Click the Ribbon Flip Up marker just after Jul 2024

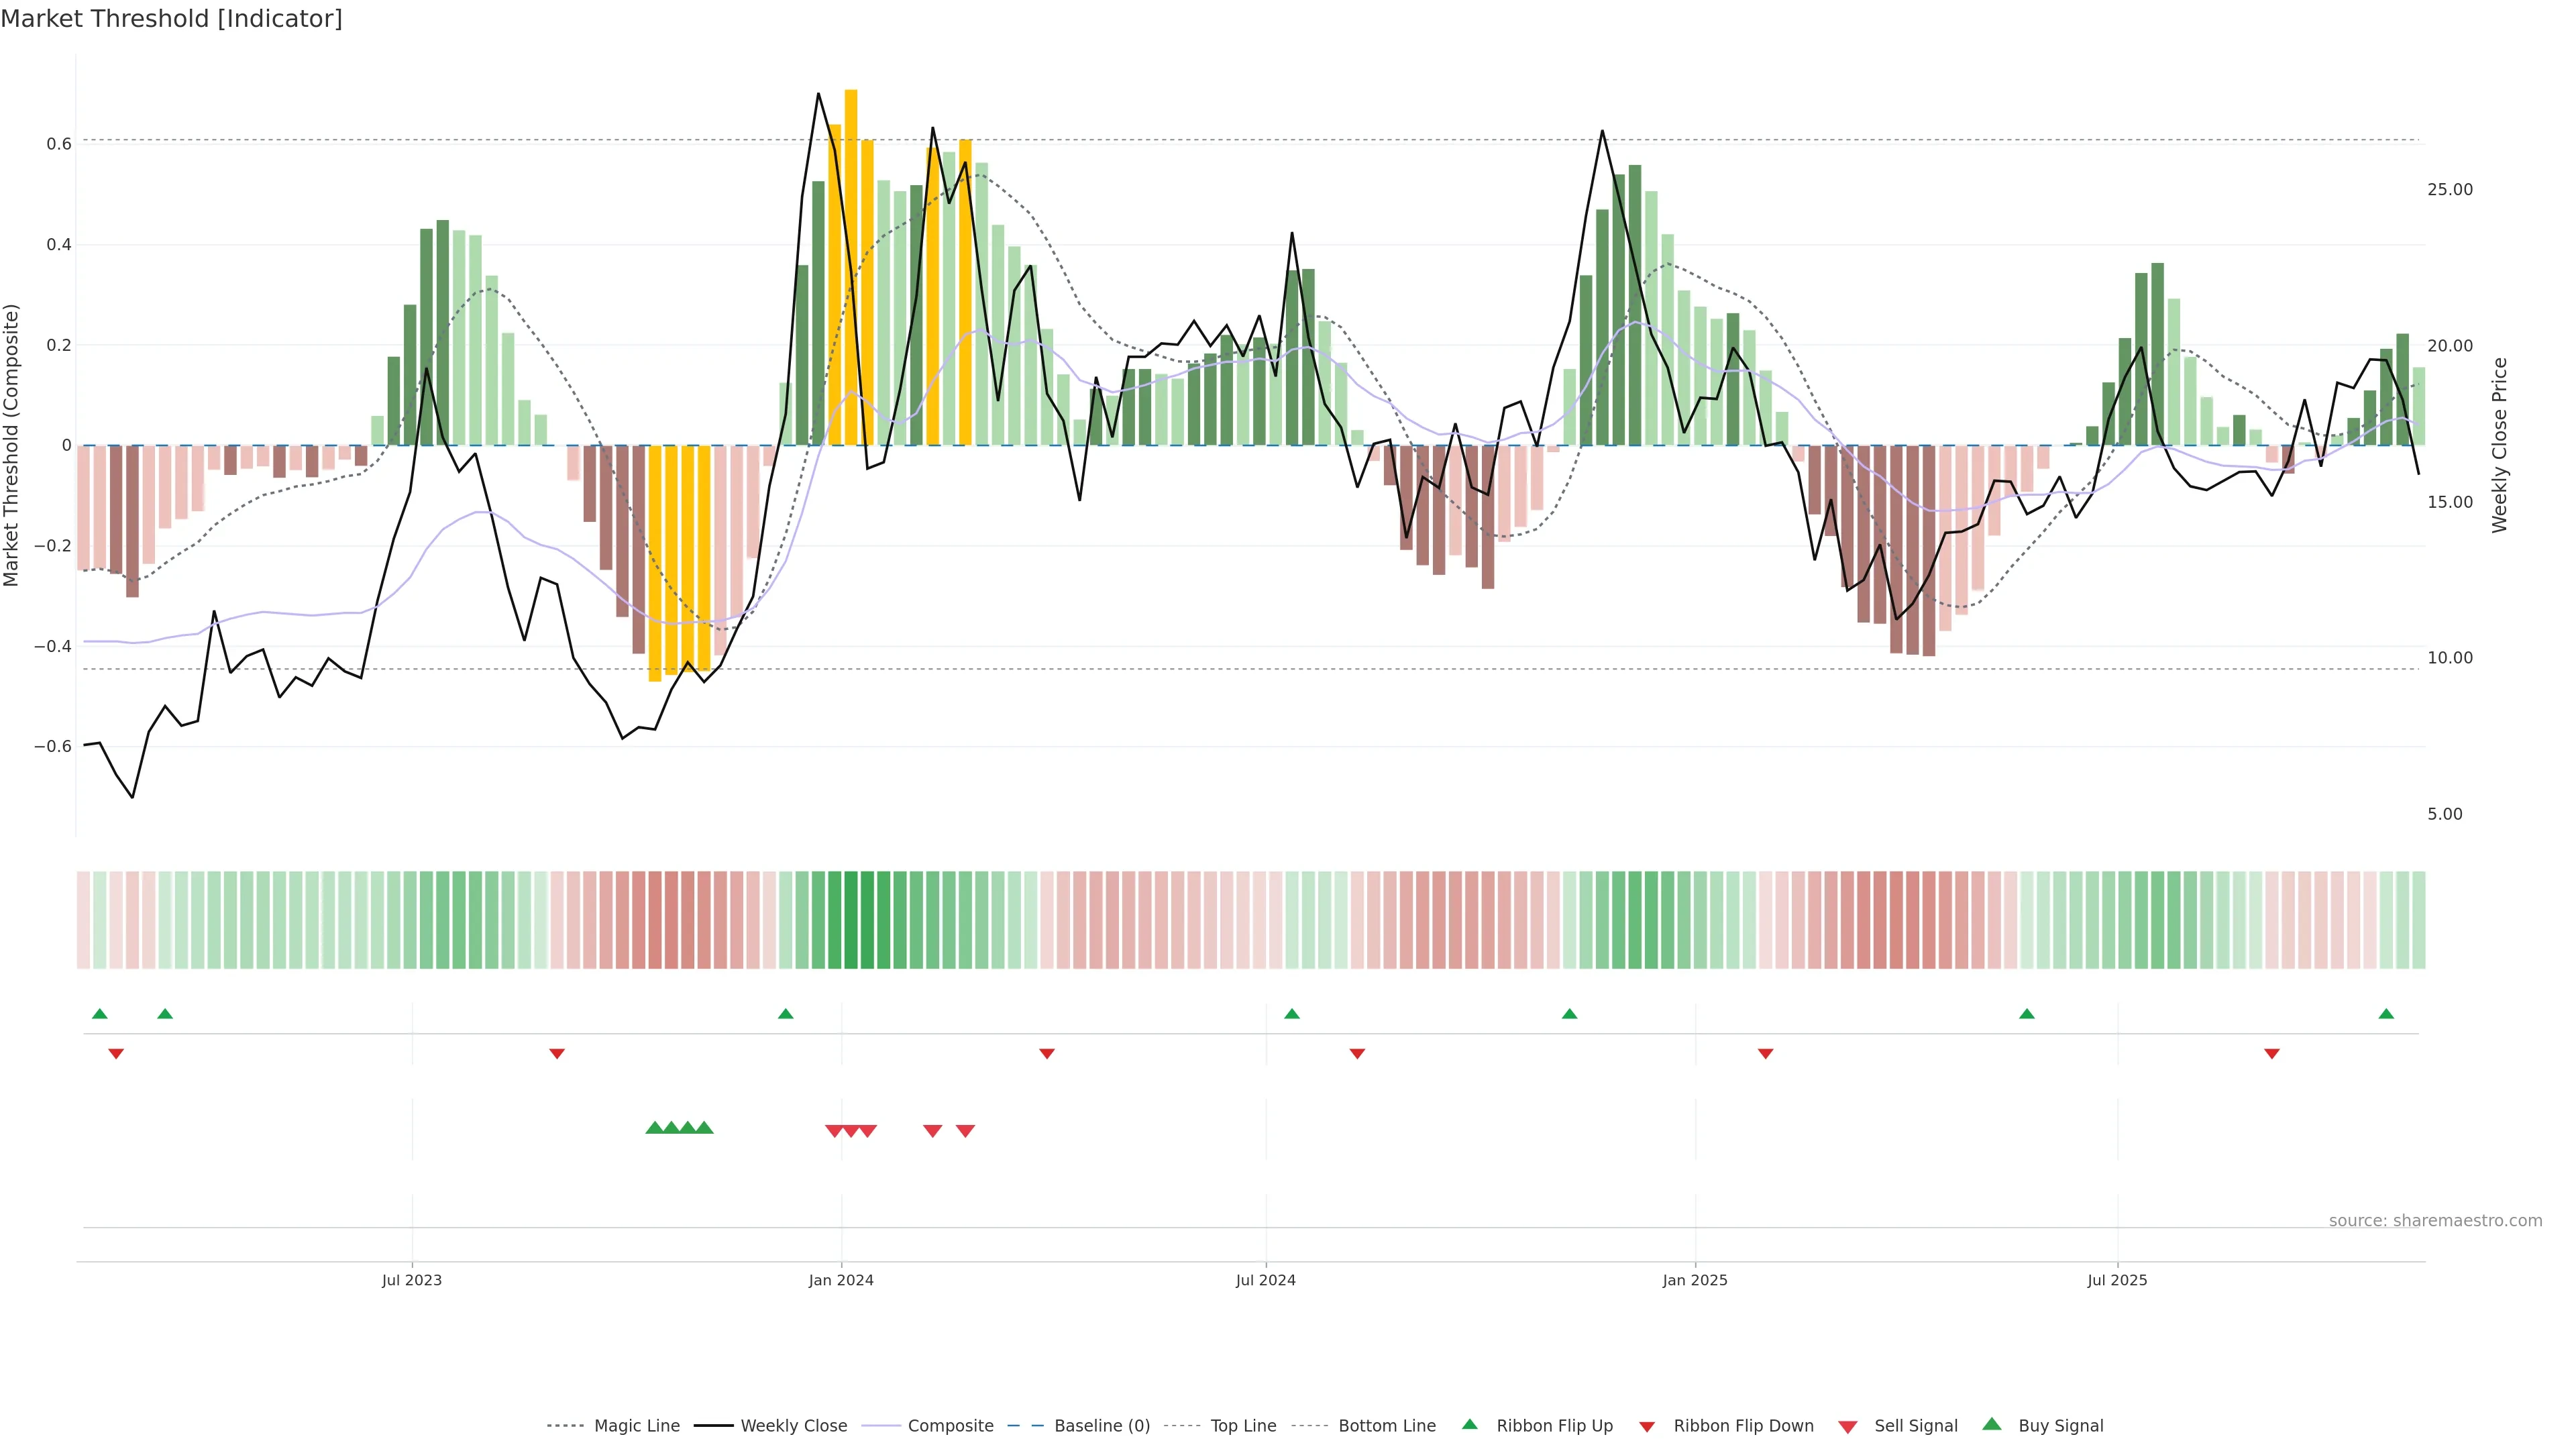point(1292,1014)
